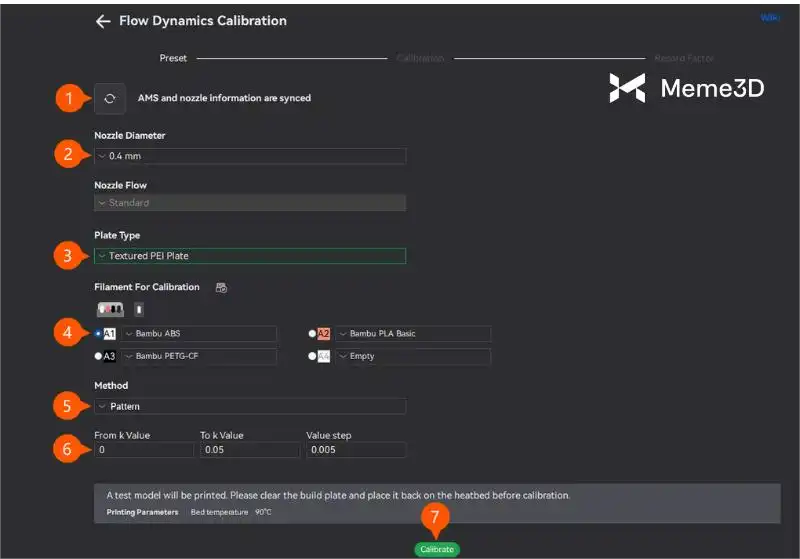Click the sync AMS and nozzle info icon
The height and width of the screenshot is (559, 800).
coord(110,98)
